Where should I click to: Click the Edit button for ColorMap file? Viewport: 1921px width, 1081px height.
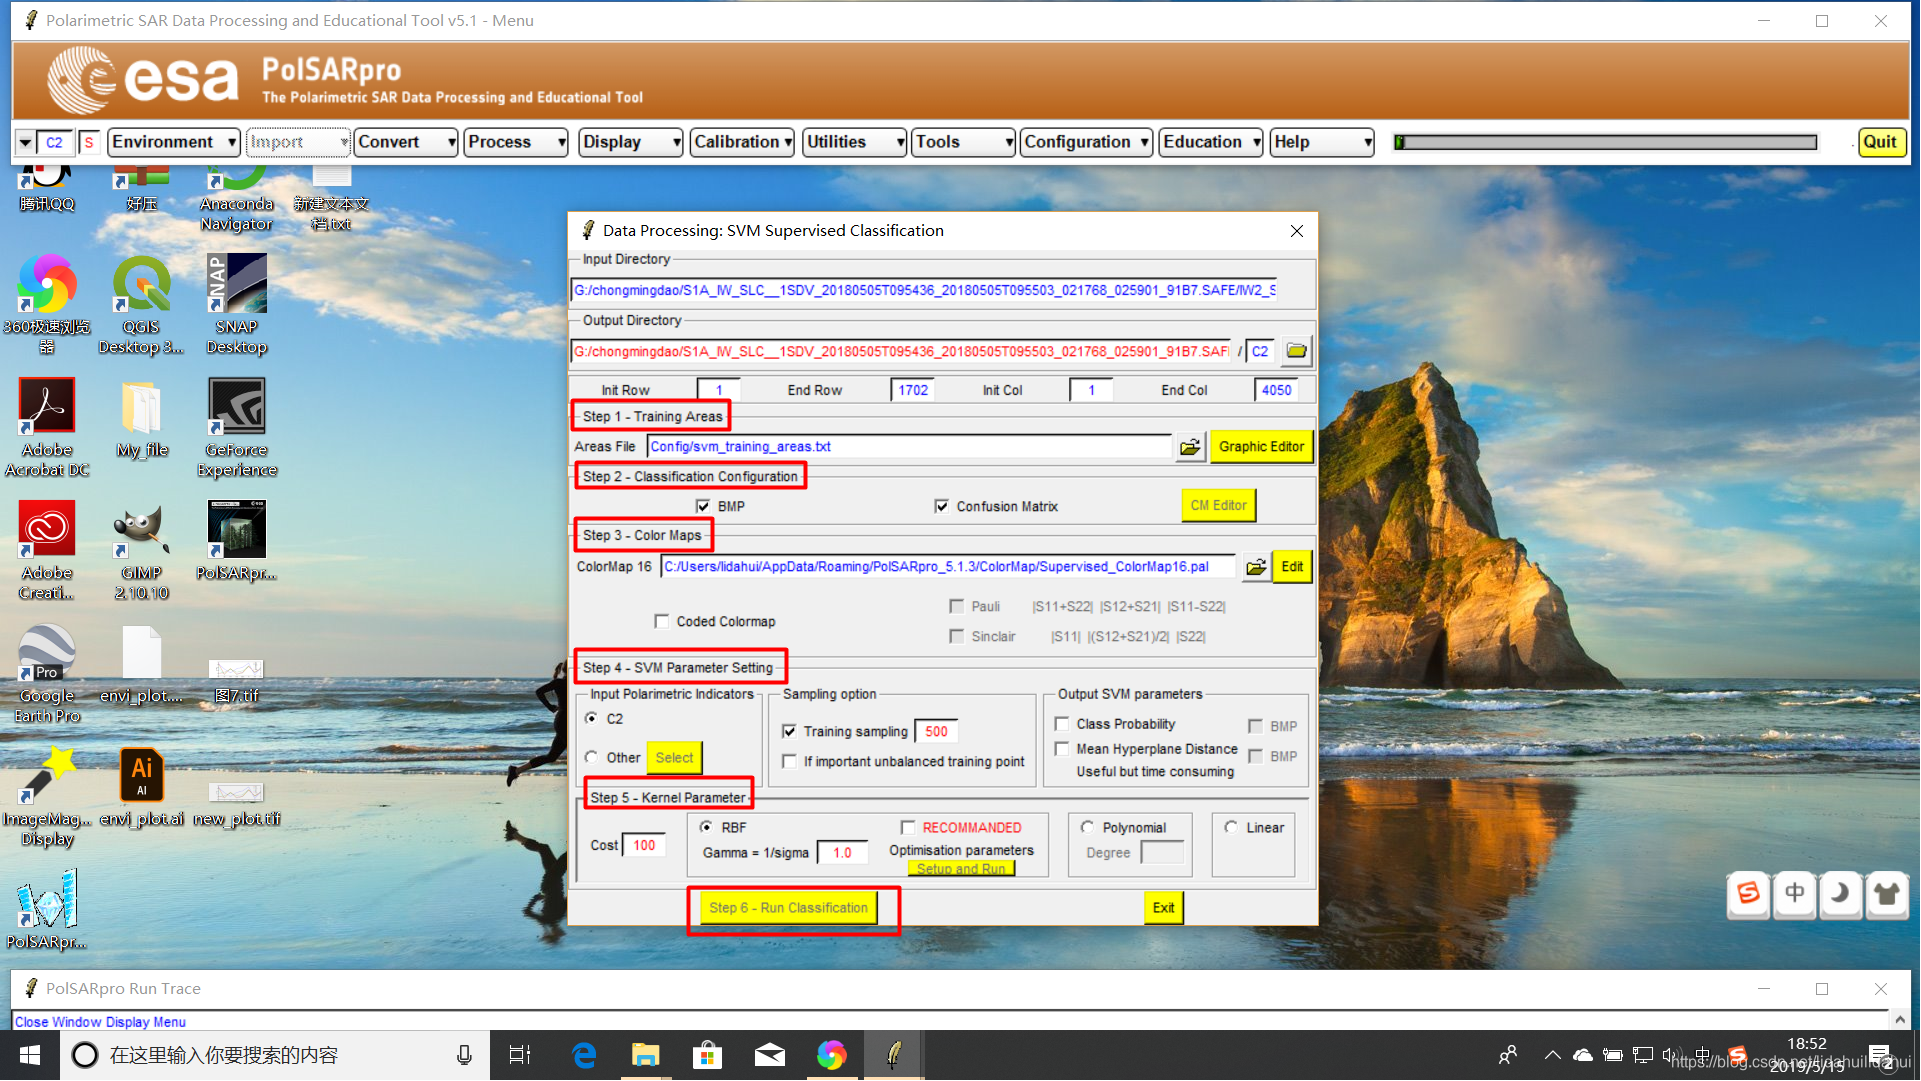tap(1293, 565)
